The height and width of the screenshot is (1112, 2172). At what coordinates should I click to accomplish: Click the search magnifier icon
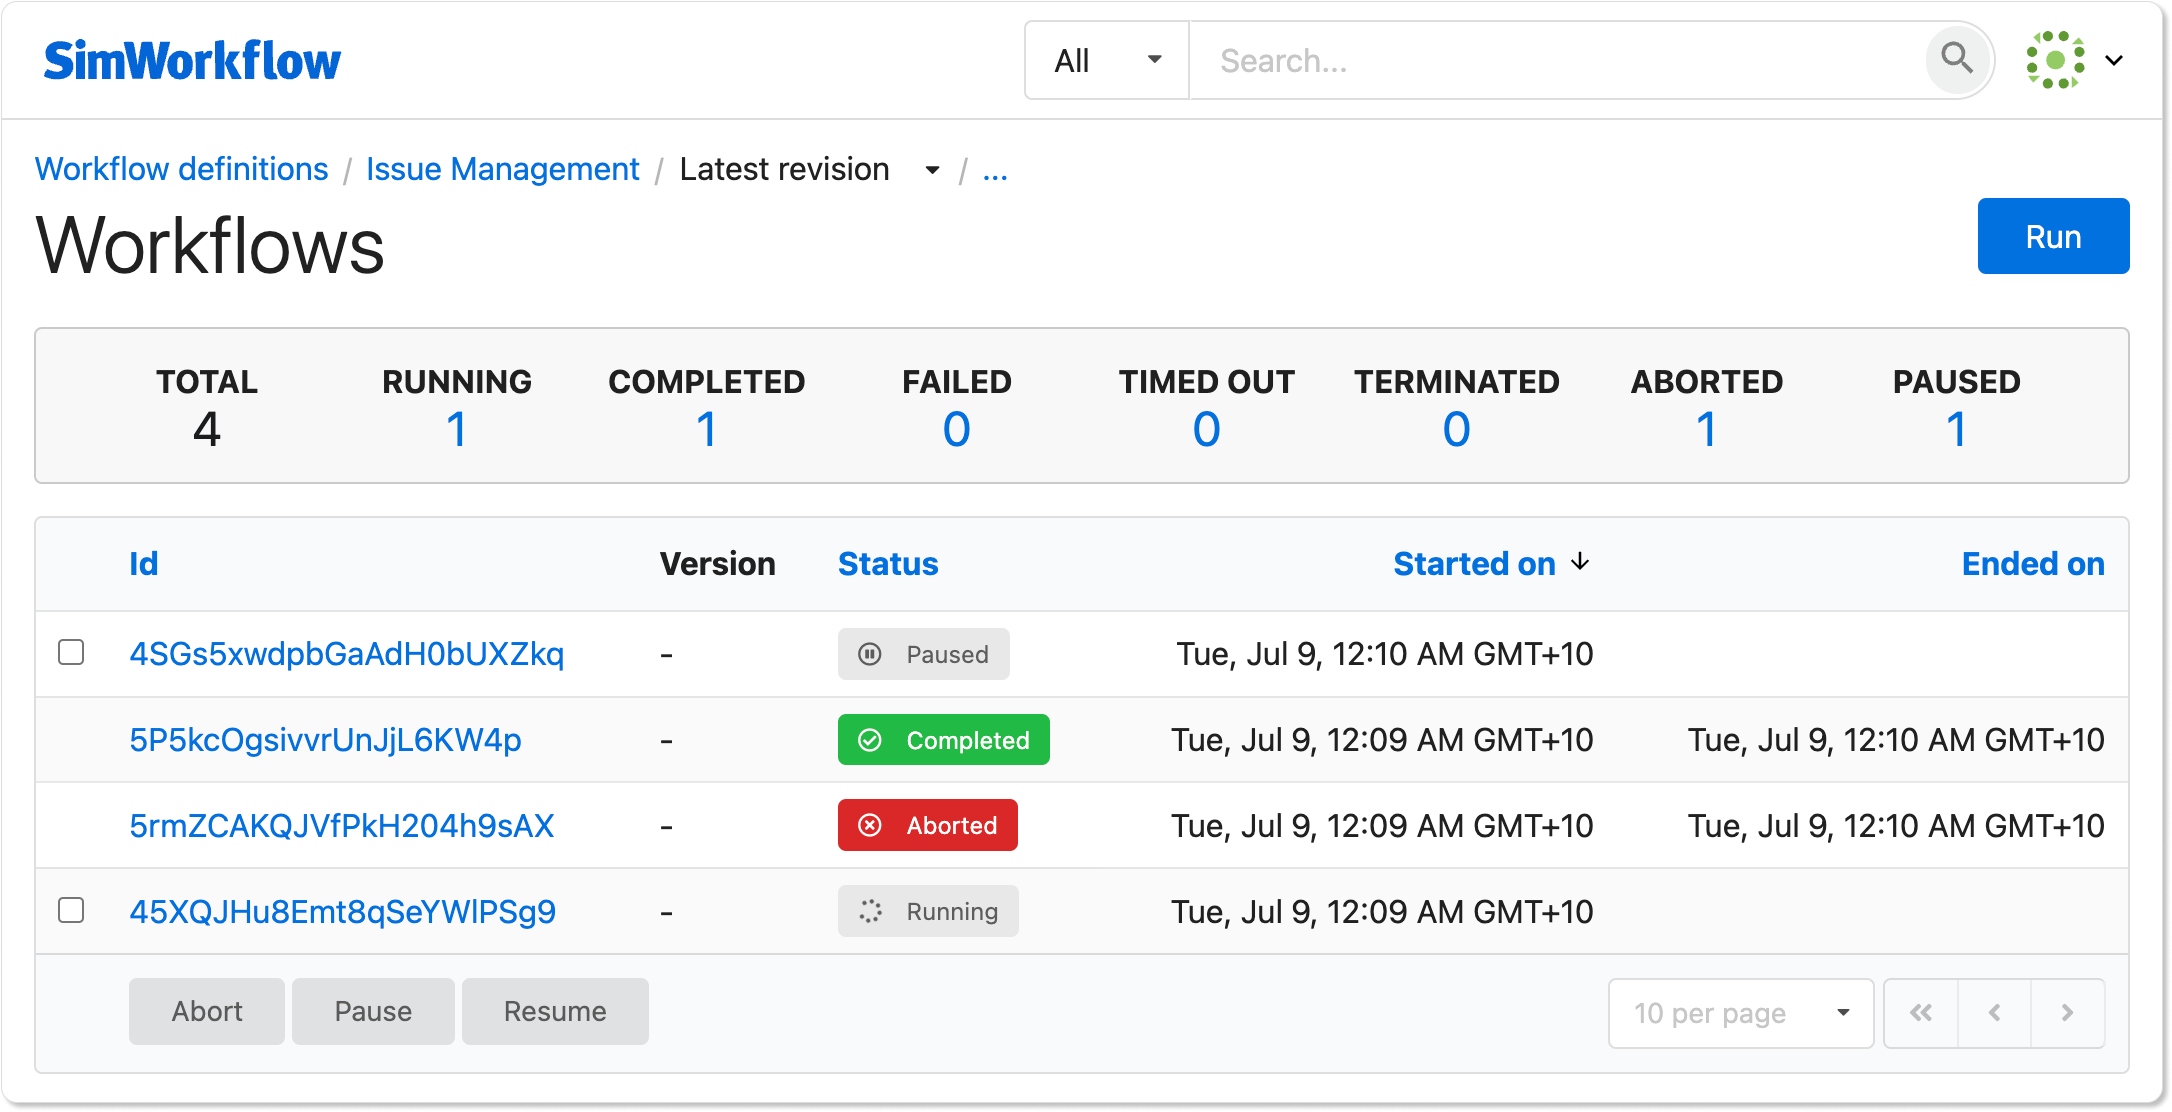(x=1956, y=60)
